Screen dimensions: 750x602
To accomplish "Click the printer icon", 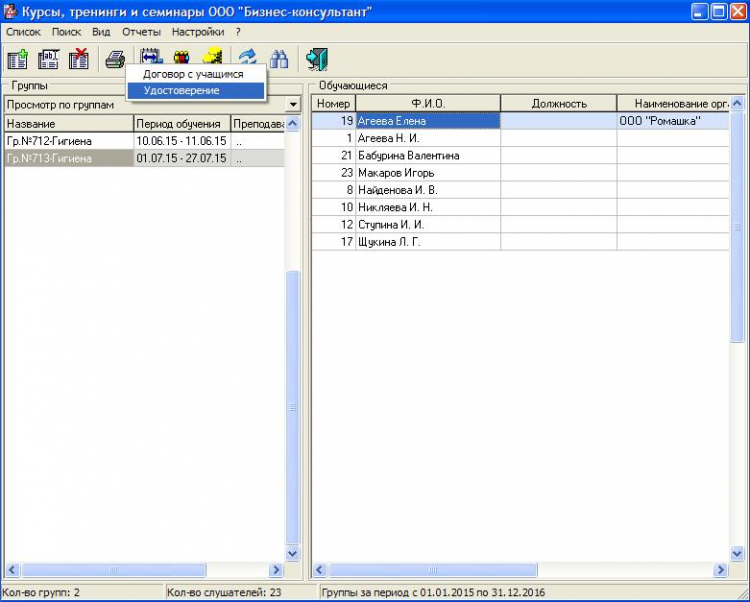I will (115, 59).
